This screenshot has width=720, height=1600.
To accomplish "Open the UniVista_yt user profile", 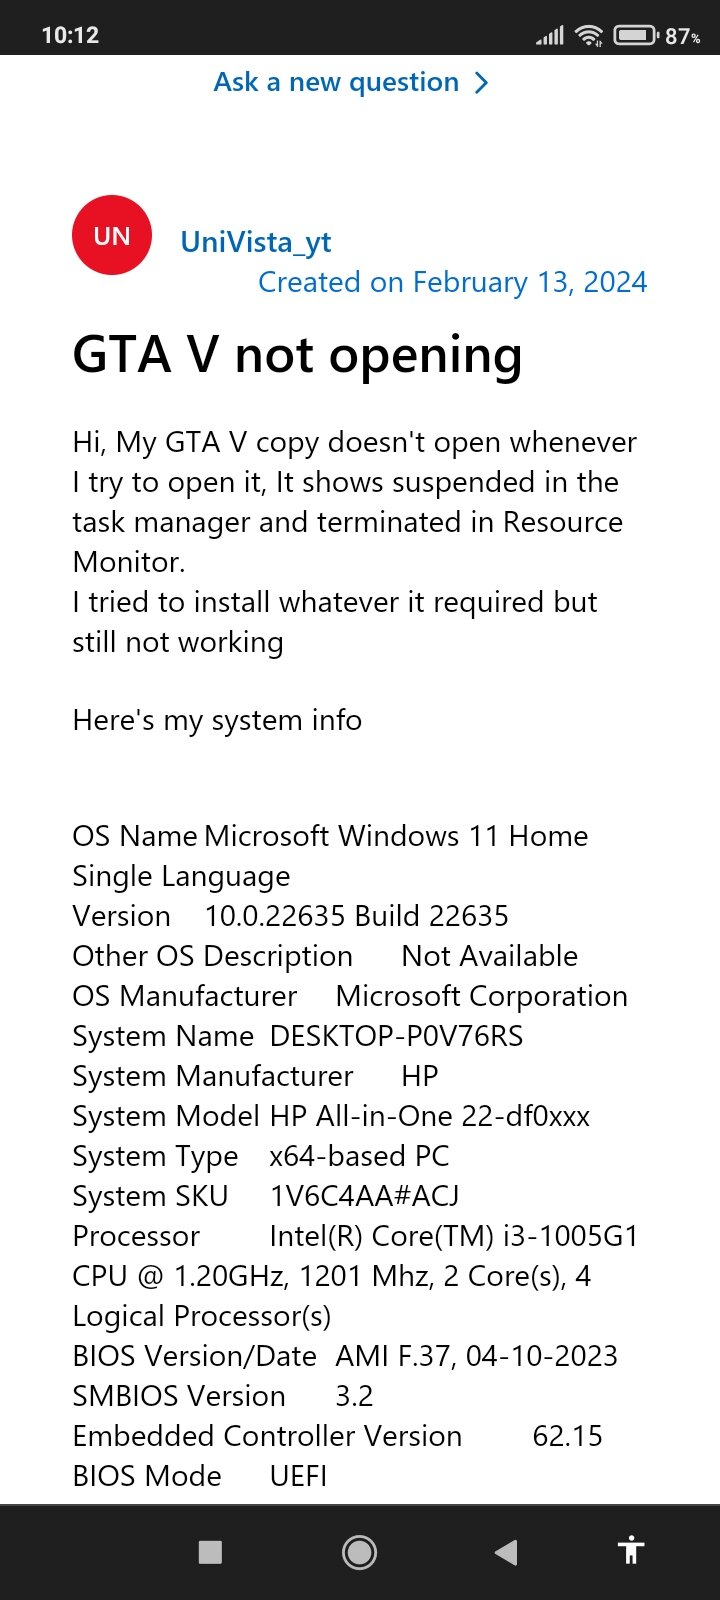I will point(255,242).
